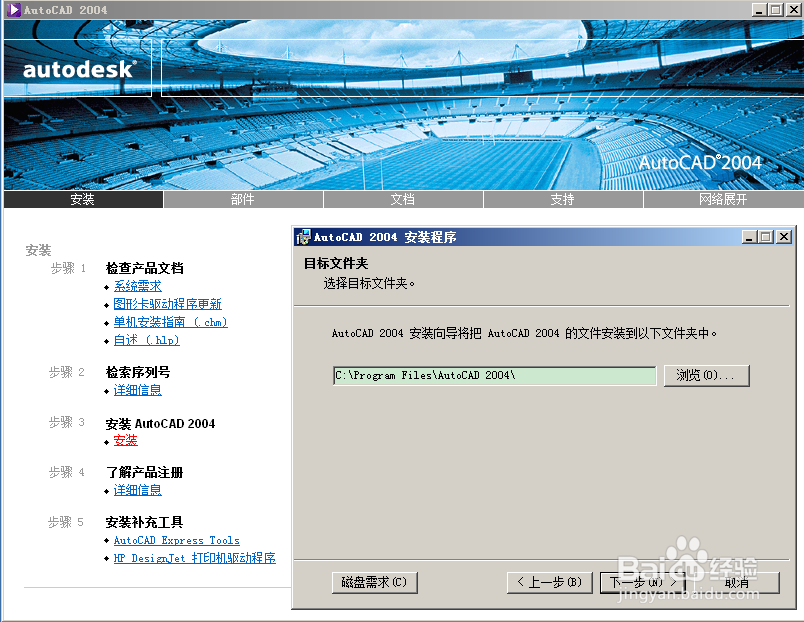Click the destination folder path field
This screenshot has width=804, height=622.
click(494, 375)
